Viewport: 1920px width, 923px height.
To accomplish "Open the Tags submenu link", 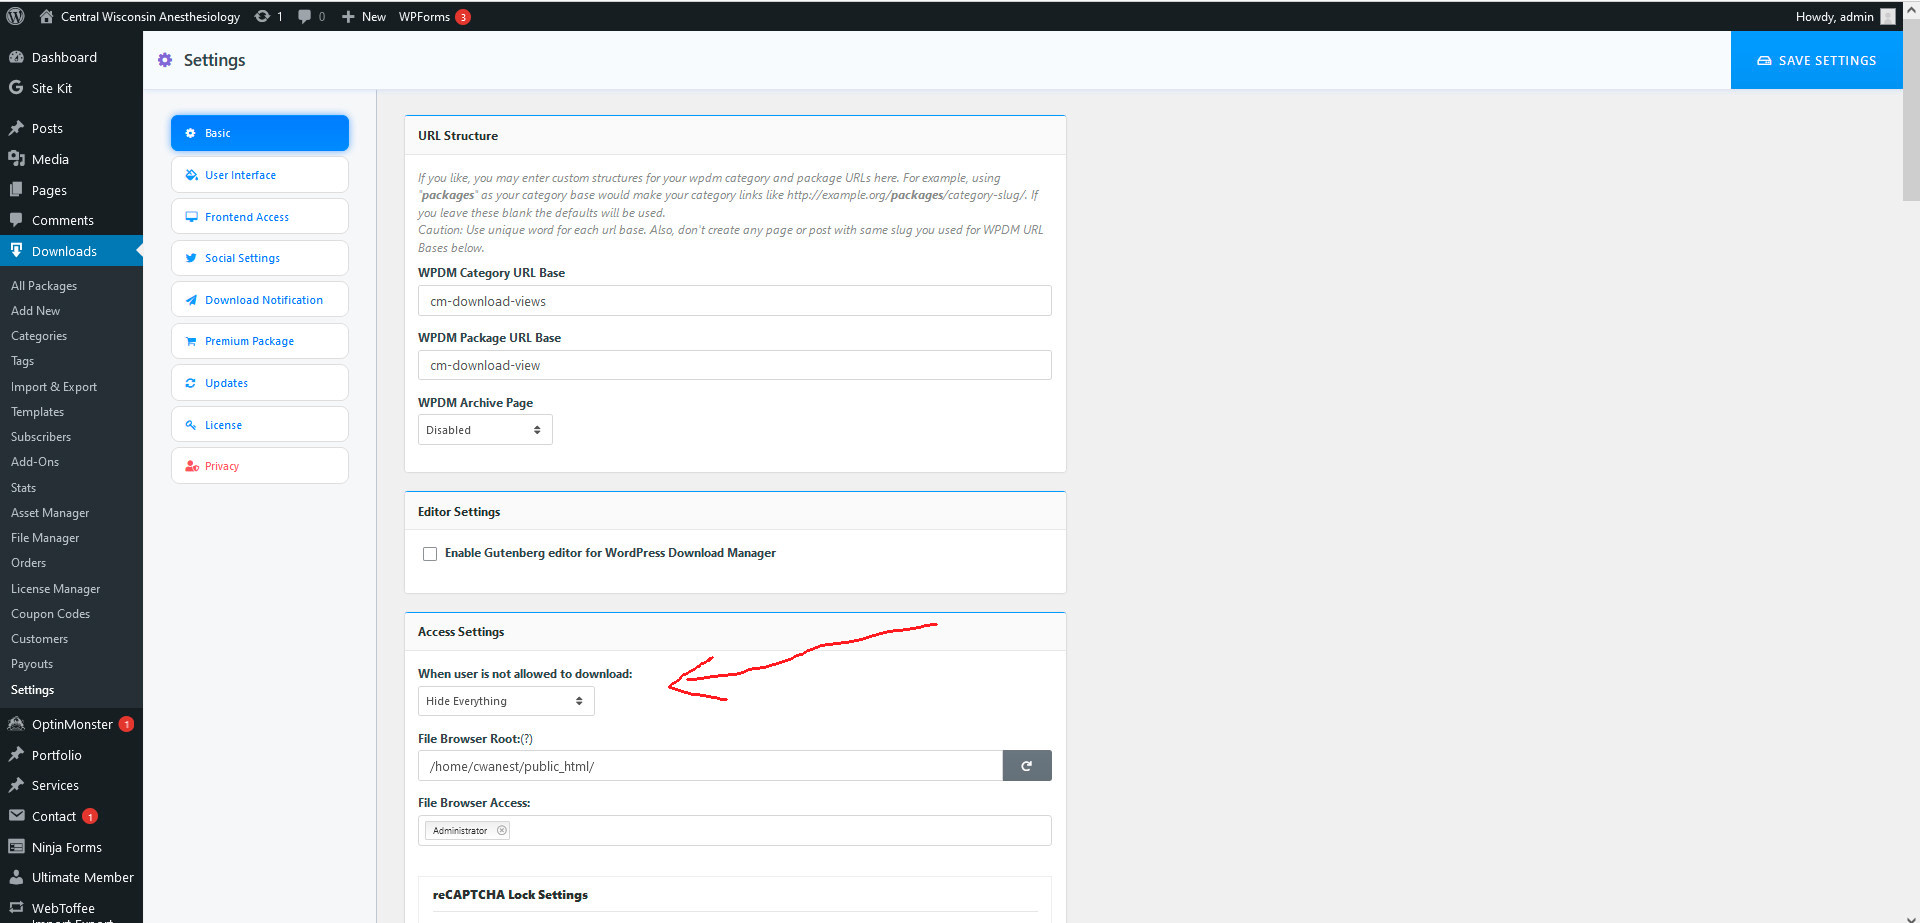I will [x=22, y=361].
